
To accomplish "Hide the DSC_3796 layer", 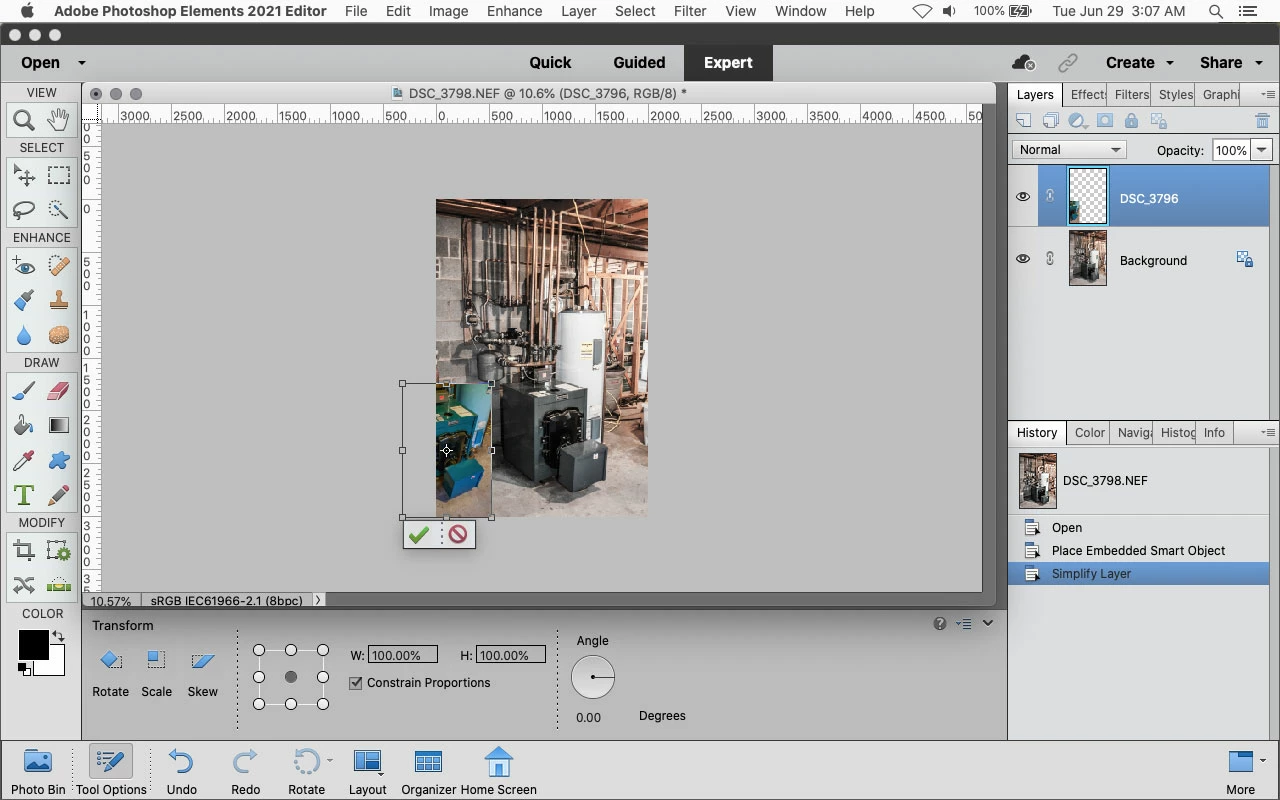I will click(1022, 197).
